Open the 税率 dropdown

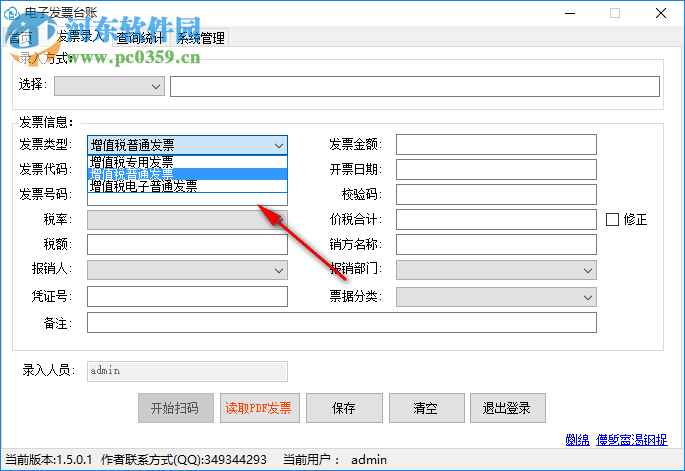[x=187, y=220]
